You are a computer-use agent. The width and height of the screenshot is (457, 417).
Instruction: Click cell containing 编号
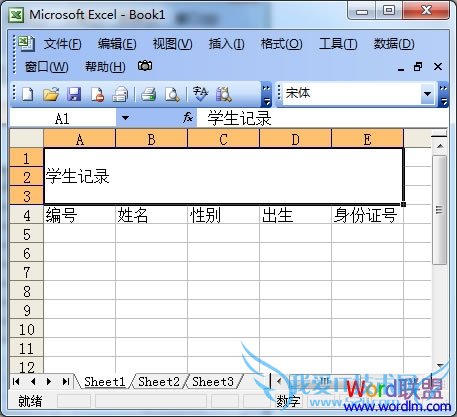[79, 215]
